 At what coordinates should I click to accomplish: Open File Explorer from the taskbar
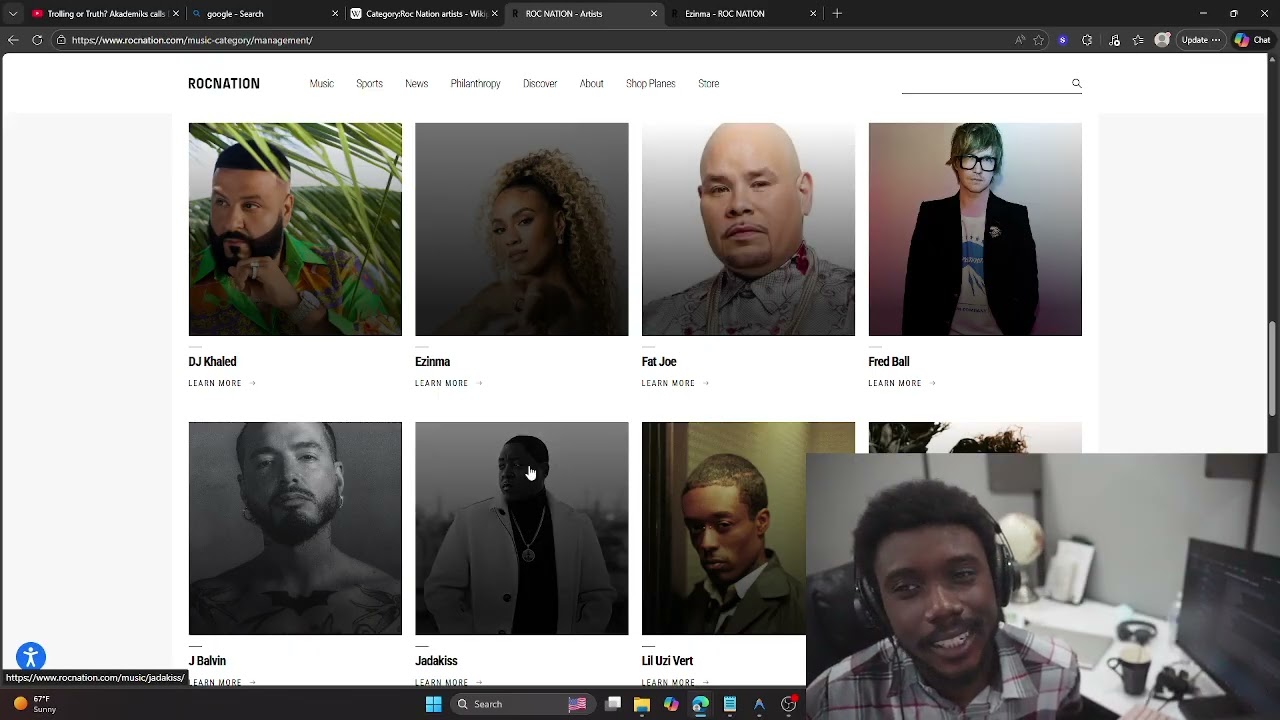(x=642, y=704)
